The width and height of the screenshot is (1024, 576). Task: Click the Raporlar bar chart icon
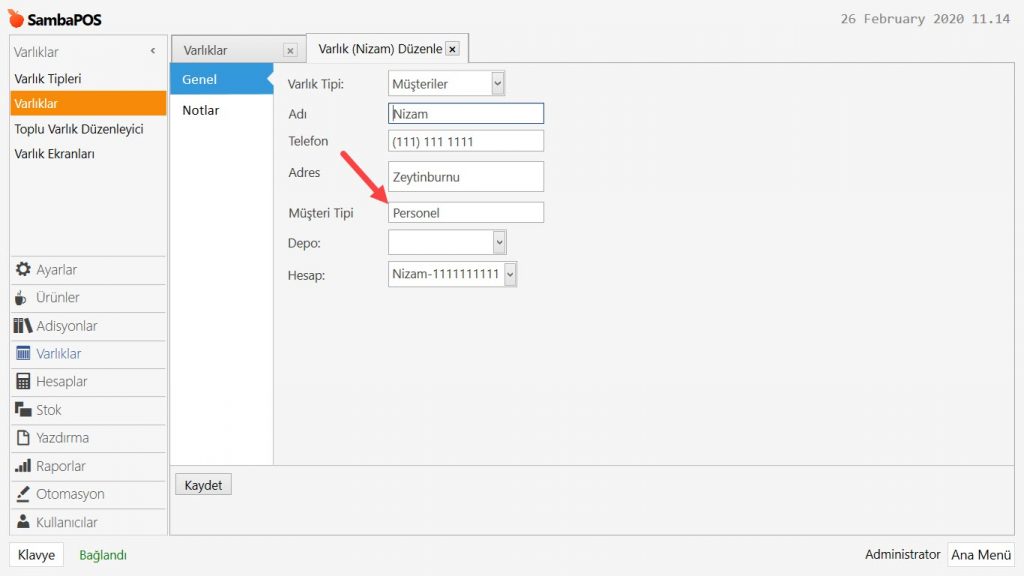(x=23, y=466)
